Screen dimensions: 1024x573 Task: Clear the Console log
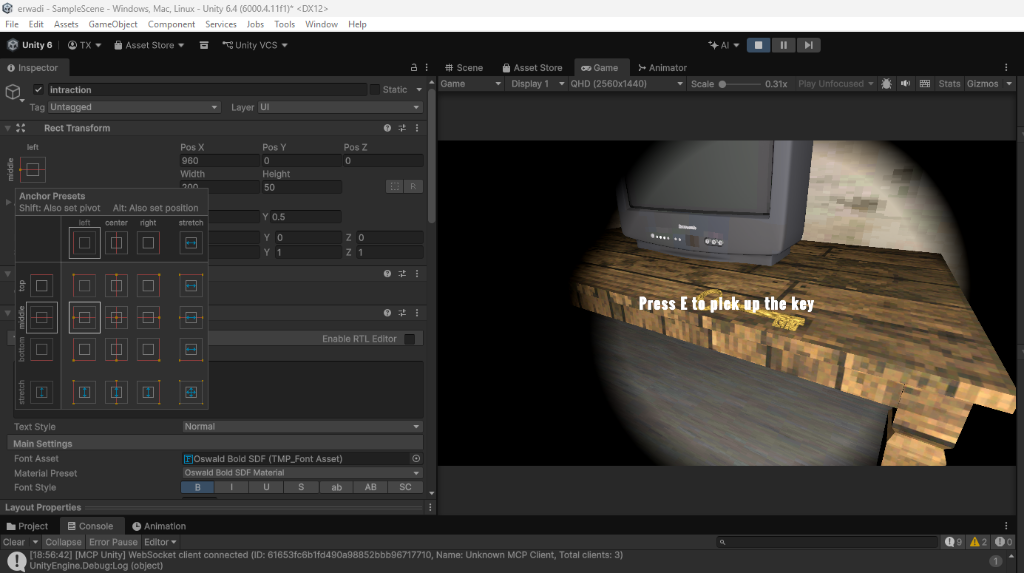coord(14,542)
